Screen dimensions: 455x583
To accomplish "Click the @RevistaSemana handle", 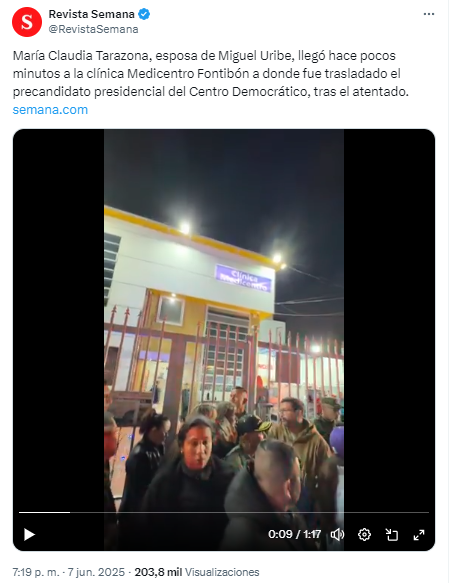I will pyautogui.click(x=93, y=29).
